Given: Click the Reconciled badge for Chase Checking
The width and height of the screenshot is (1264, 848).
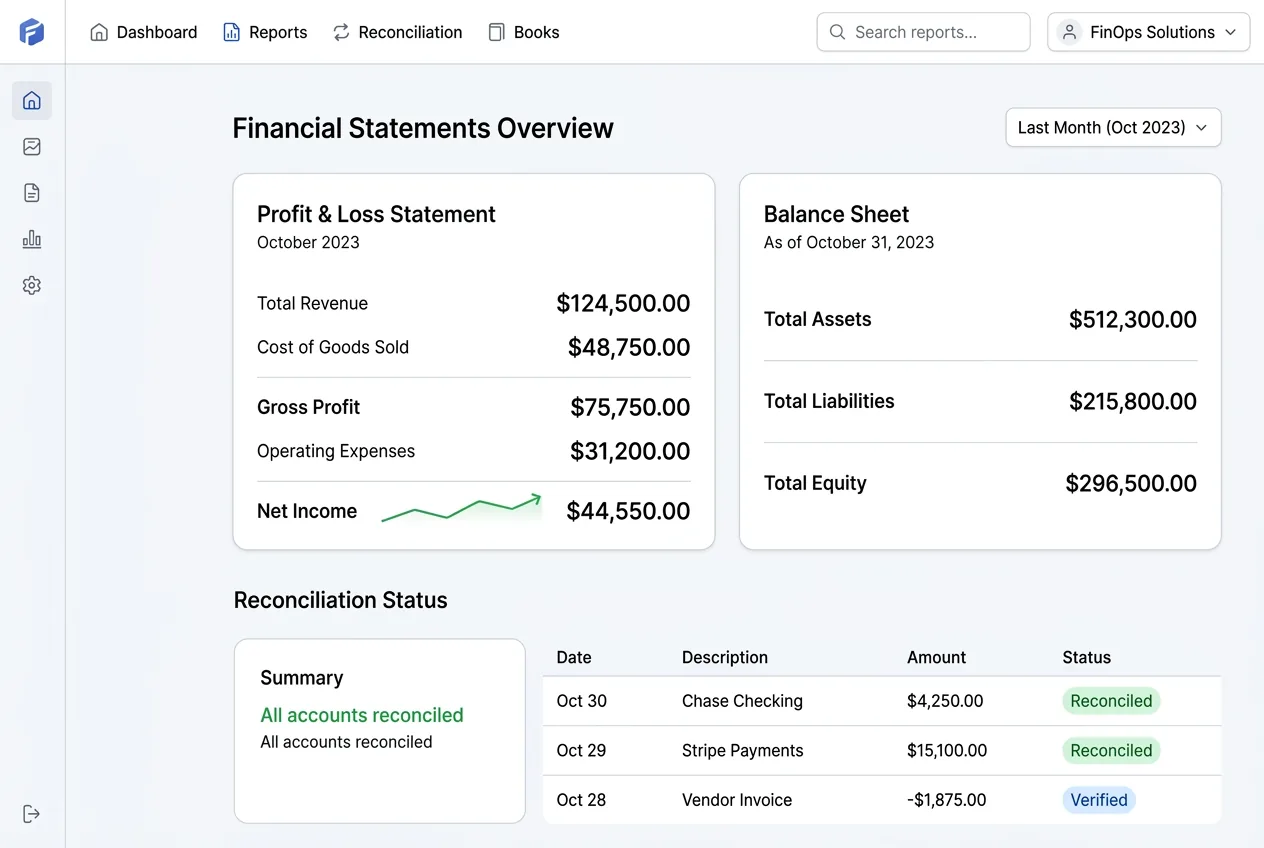Looking at the screenshot, I should click(1111, 701).
